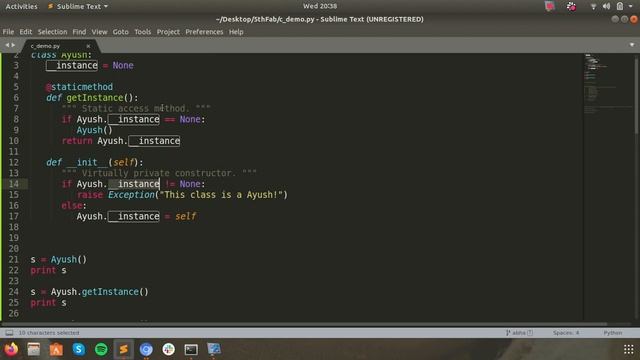
Task: Open the Activities overview
Action: [x=21, y=6]
